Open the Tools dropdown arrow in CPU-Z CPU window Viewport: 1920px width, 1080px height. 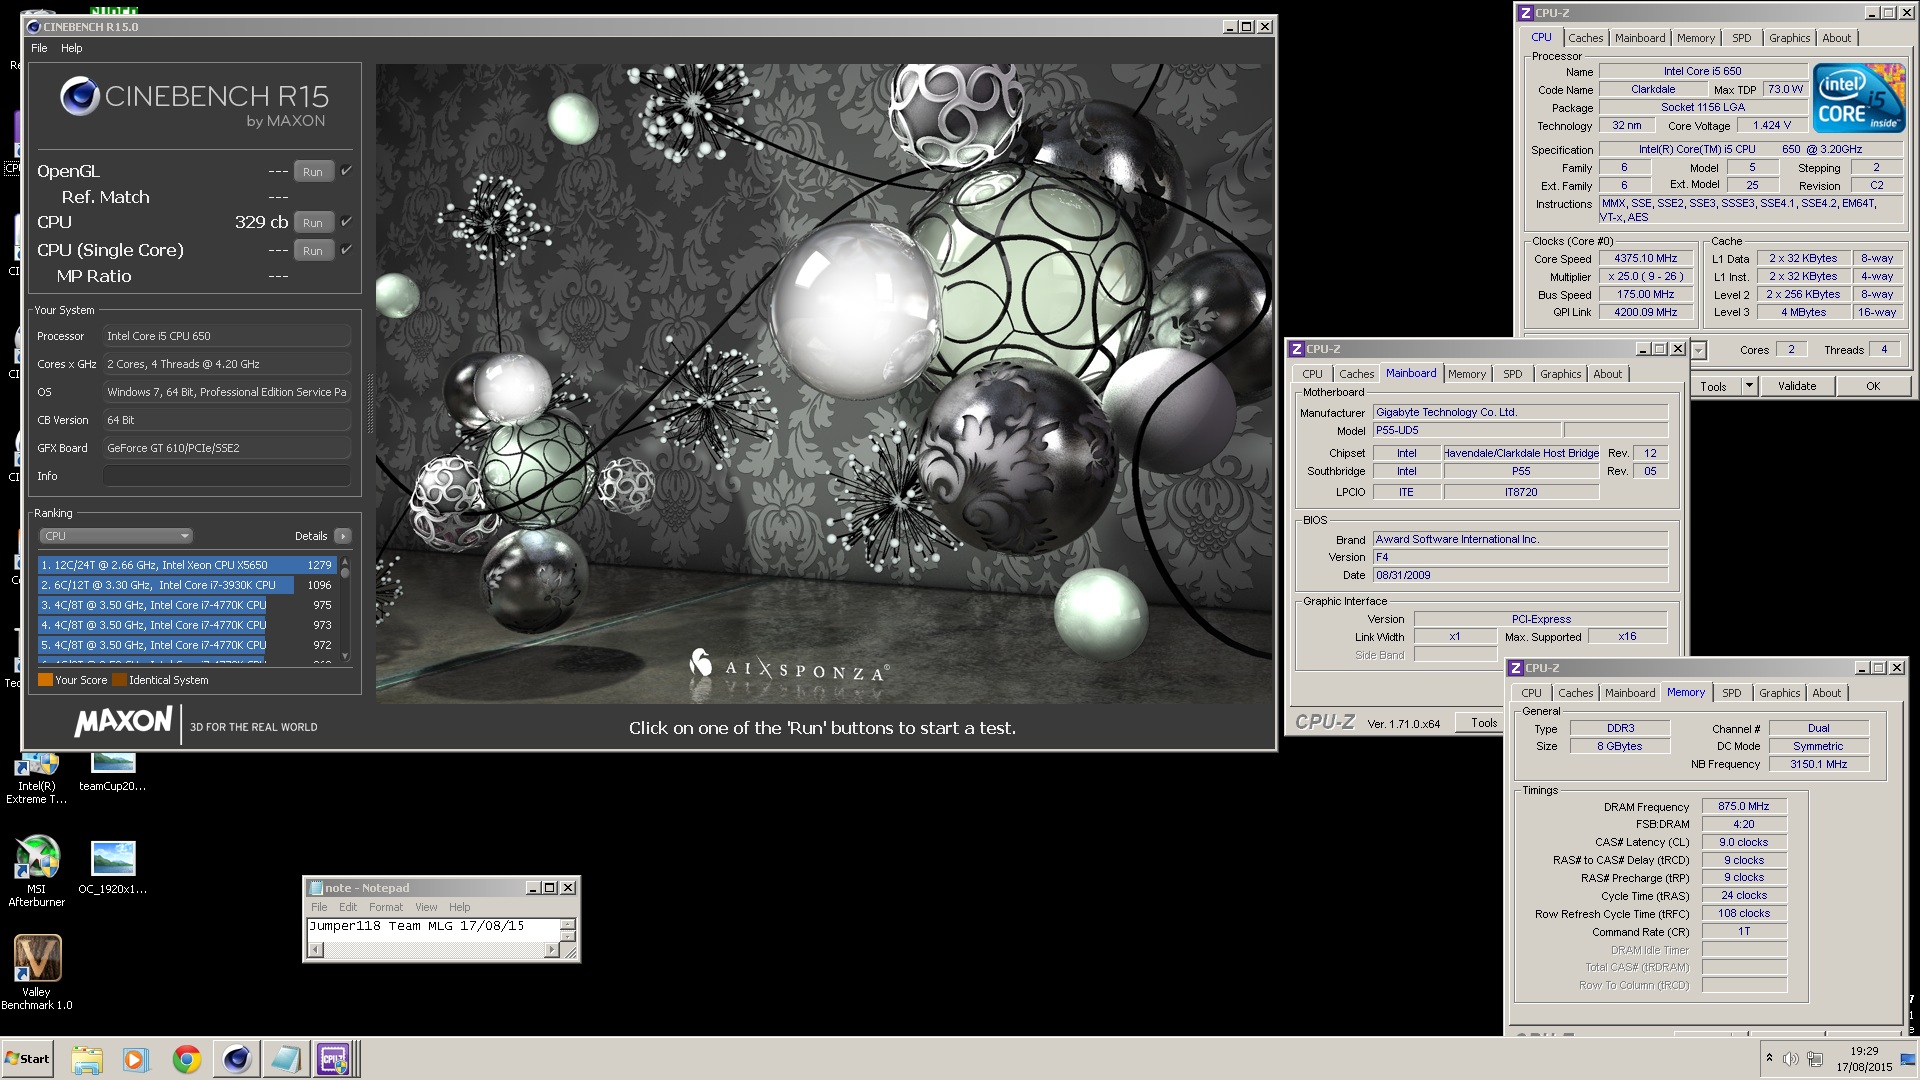click(1749, 386)
